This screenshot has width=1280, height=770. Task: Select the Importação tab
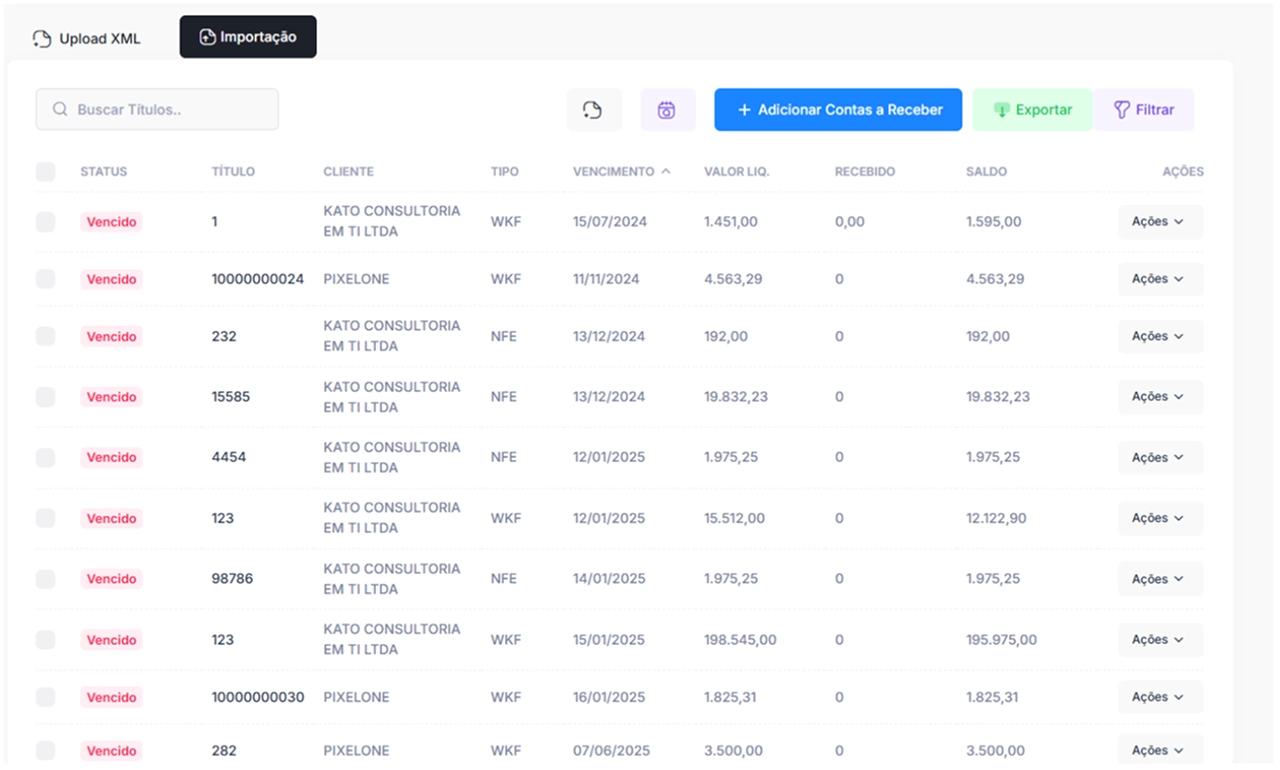pyautogui.click(x=248, y=37)
